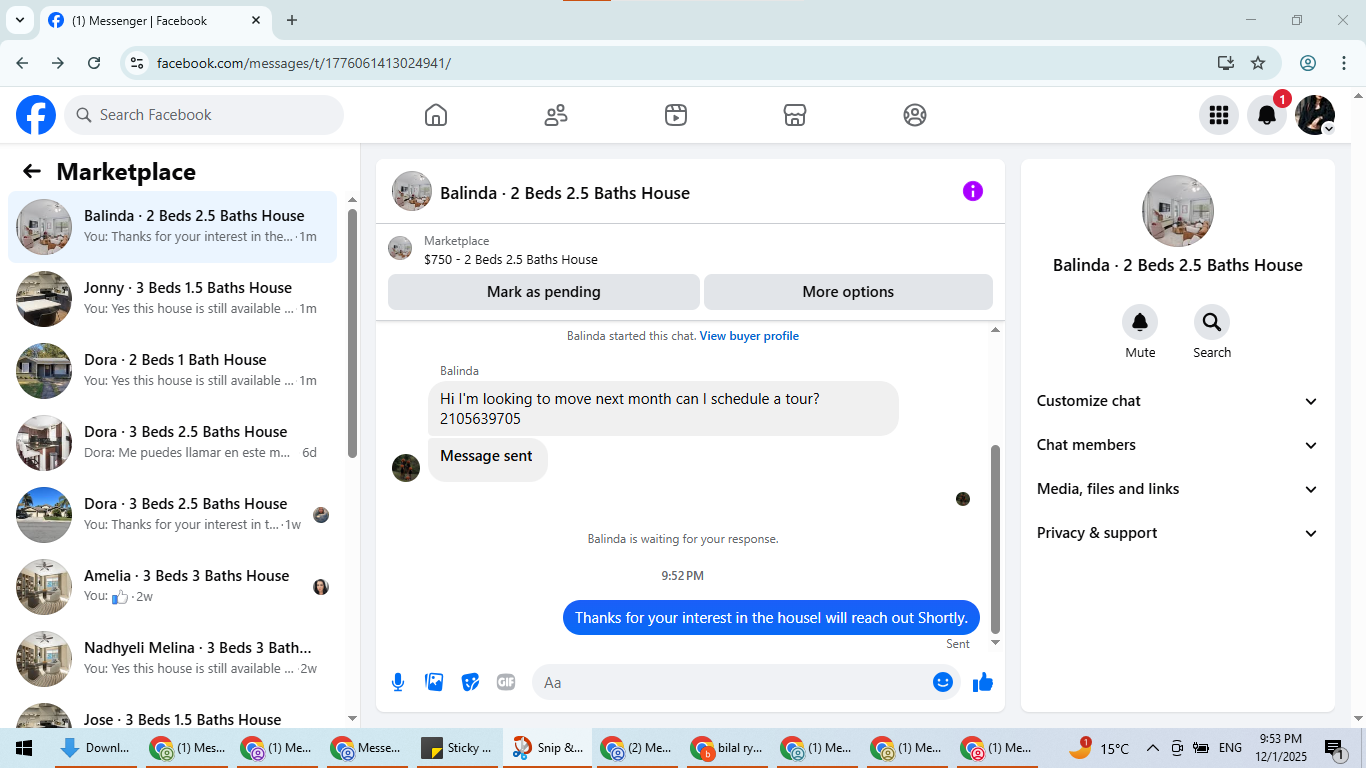Go to the Home feed icon
This screenshot has width=1366, height=768.
coord(436,115)
